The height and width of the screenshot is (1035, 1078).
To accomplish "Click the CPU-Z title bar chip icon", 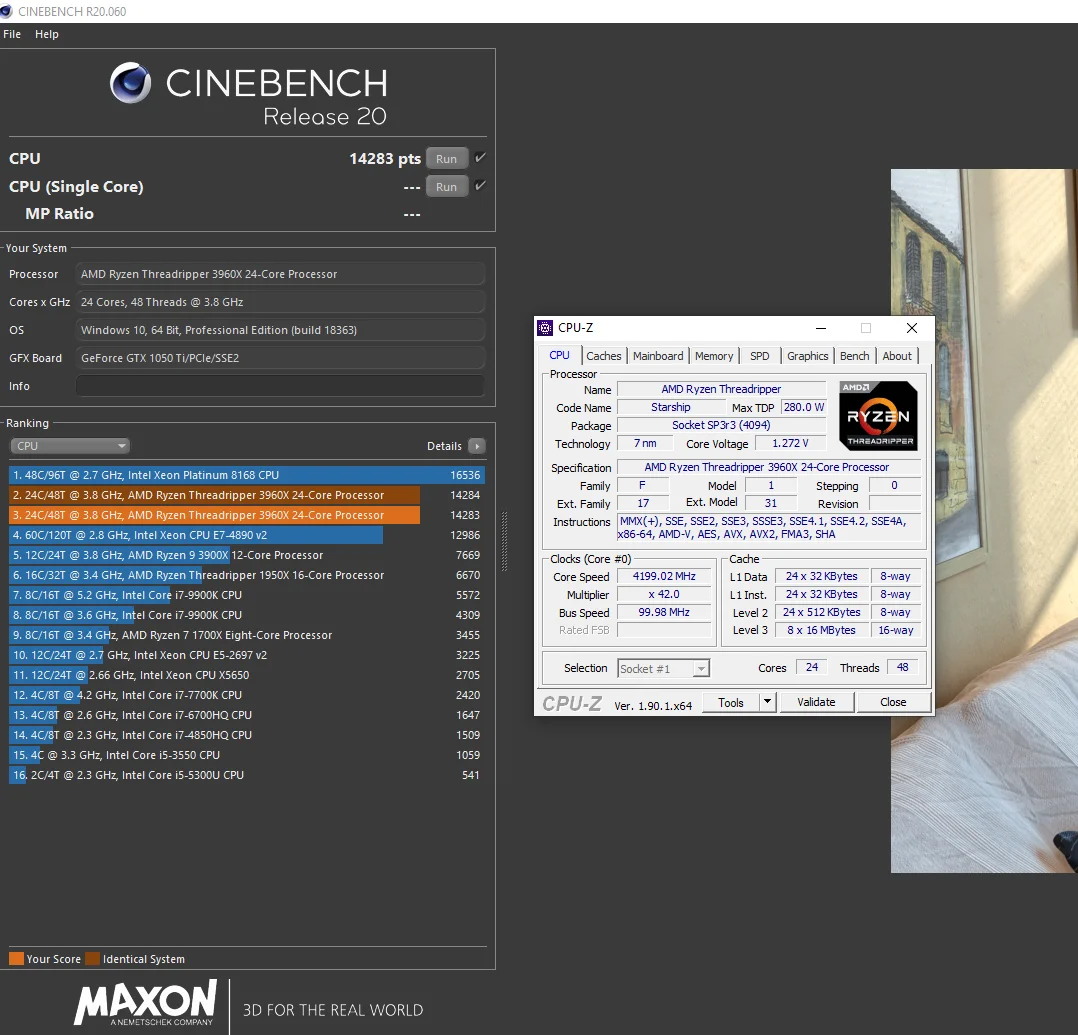I will [x=545, y=328].
